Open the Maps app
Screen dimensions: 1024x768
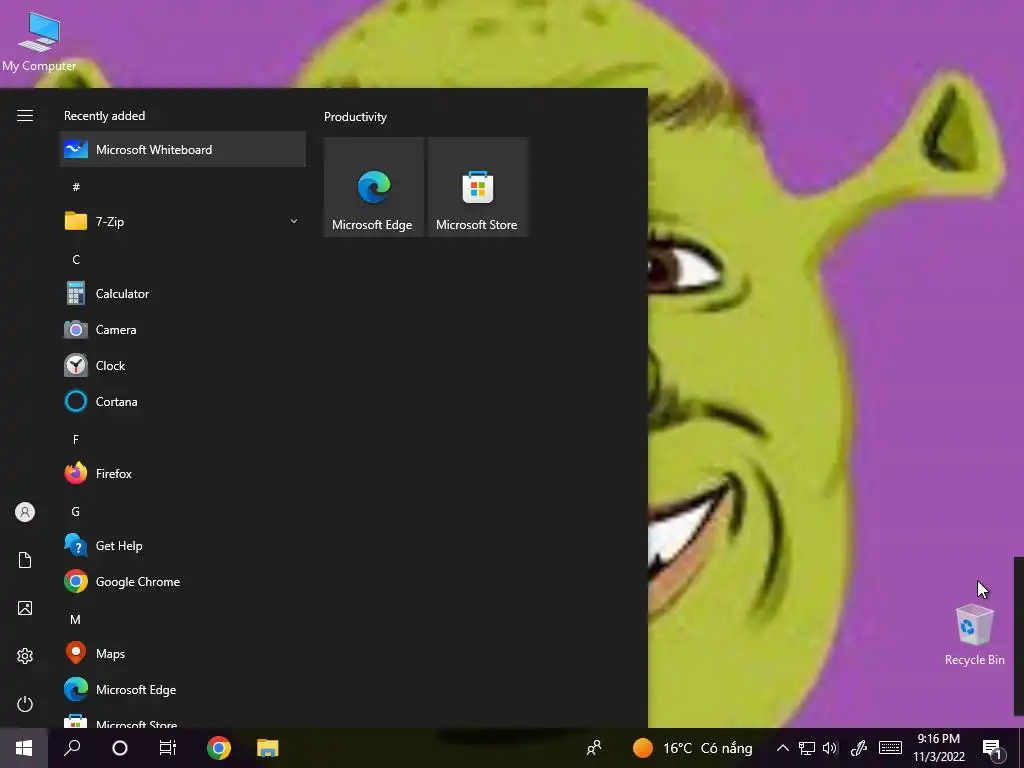pyautogui.click(x=183, y=654)
